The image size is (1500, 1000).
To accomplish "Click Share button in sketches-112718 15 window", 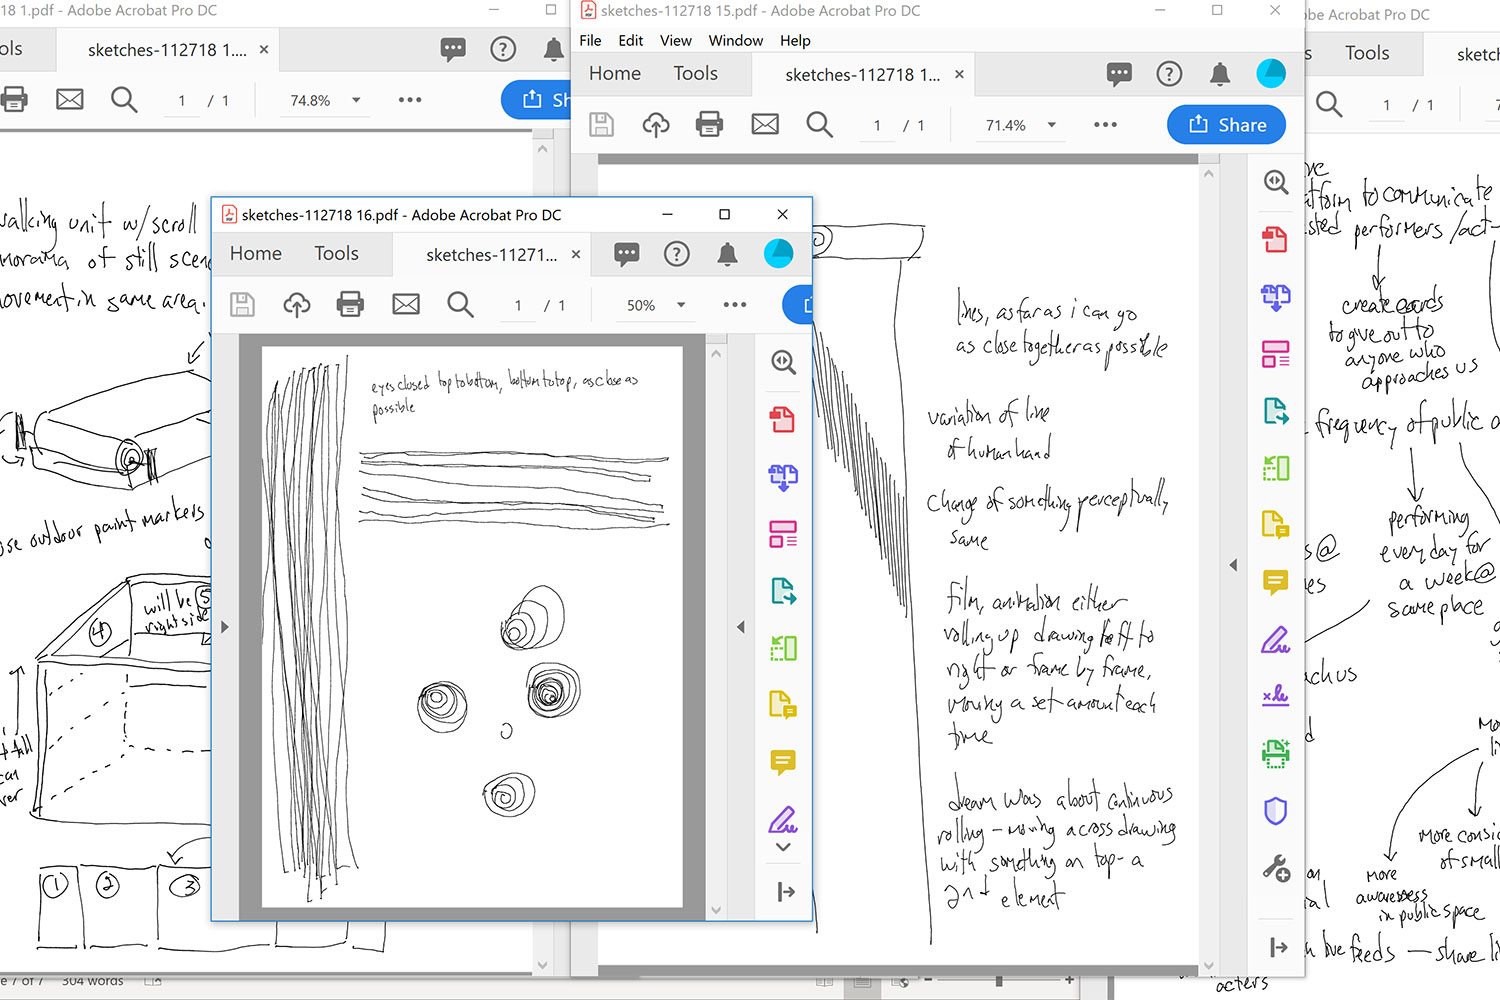I will coord(1226,125).
